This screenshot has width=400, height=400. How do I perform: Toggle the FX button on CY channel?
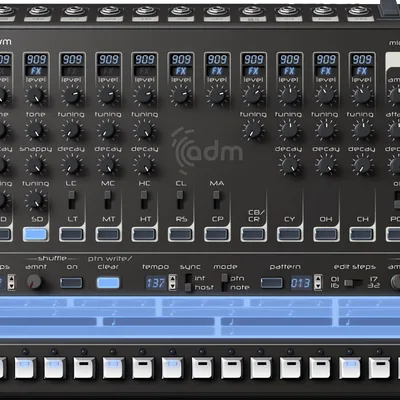pos(289,71)
